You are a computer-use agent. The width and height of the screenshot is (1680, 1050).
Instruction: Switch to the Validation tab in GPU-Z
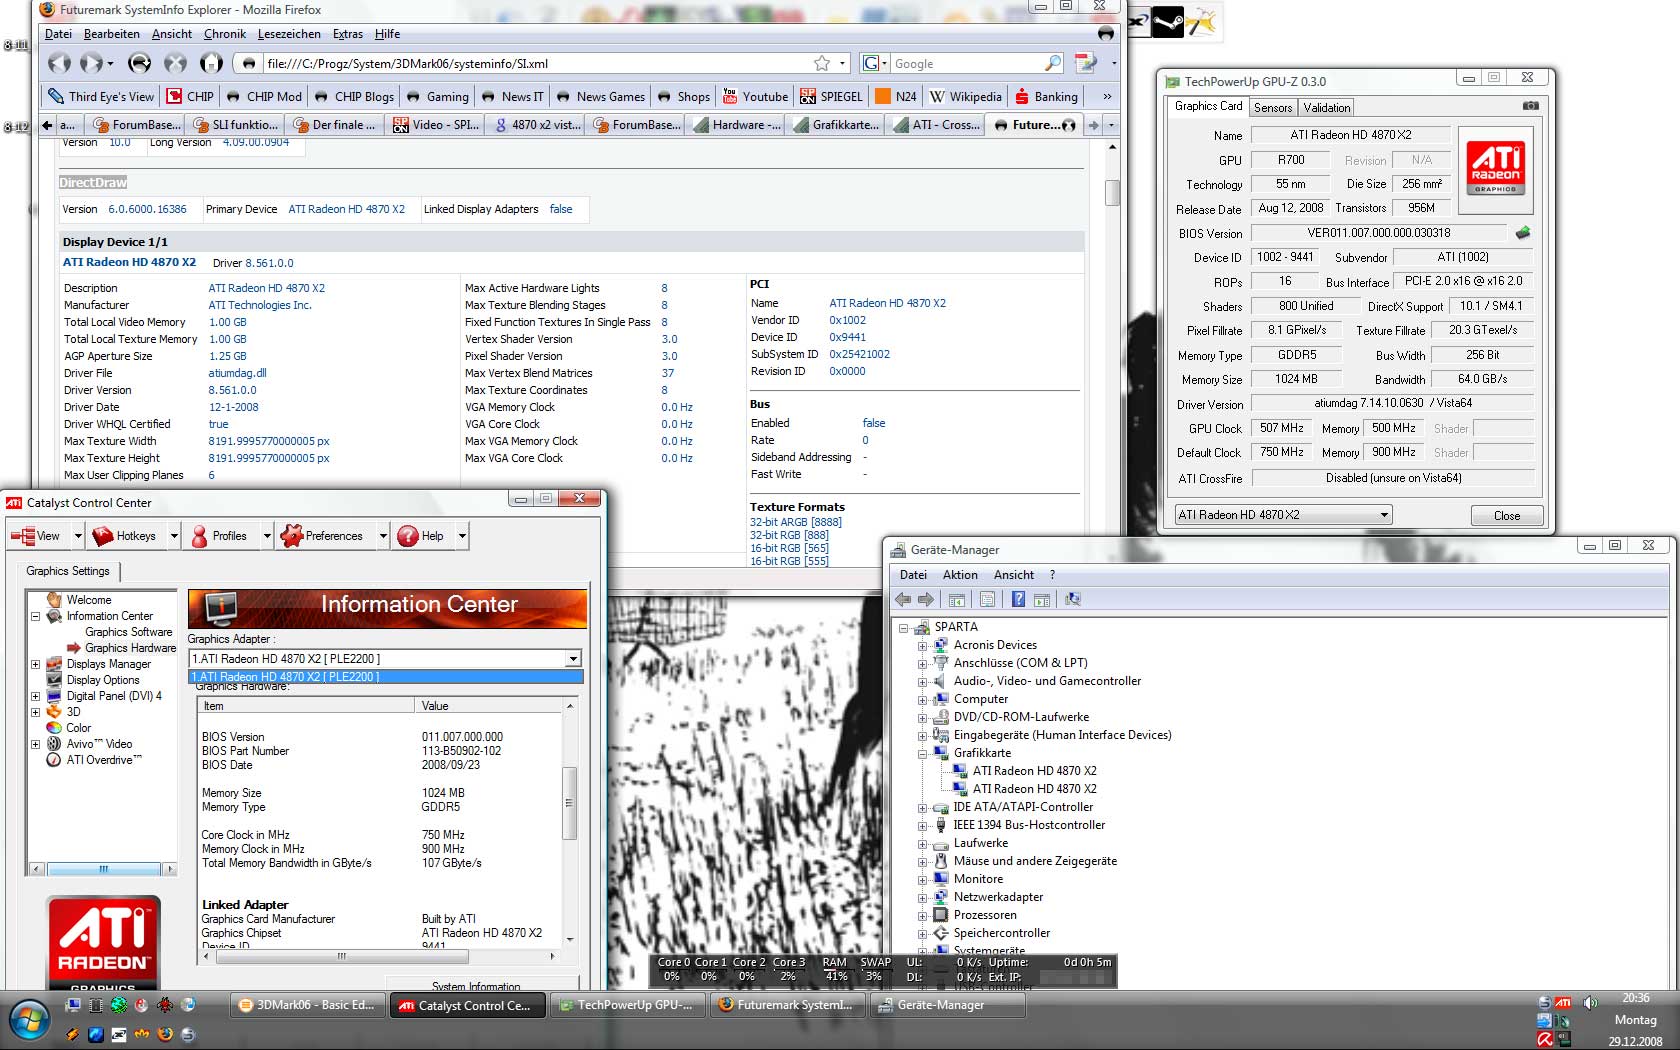(x=1327, y=107)
